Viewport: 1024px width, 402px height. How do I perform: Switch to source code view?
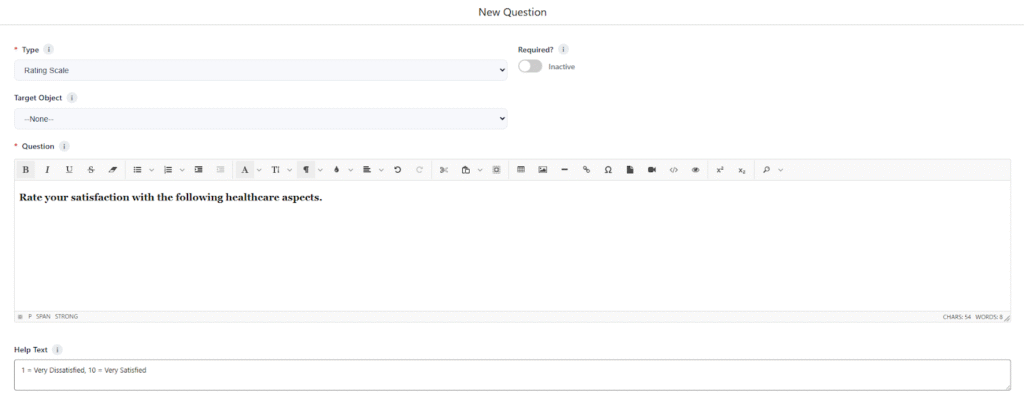point(674,170)
